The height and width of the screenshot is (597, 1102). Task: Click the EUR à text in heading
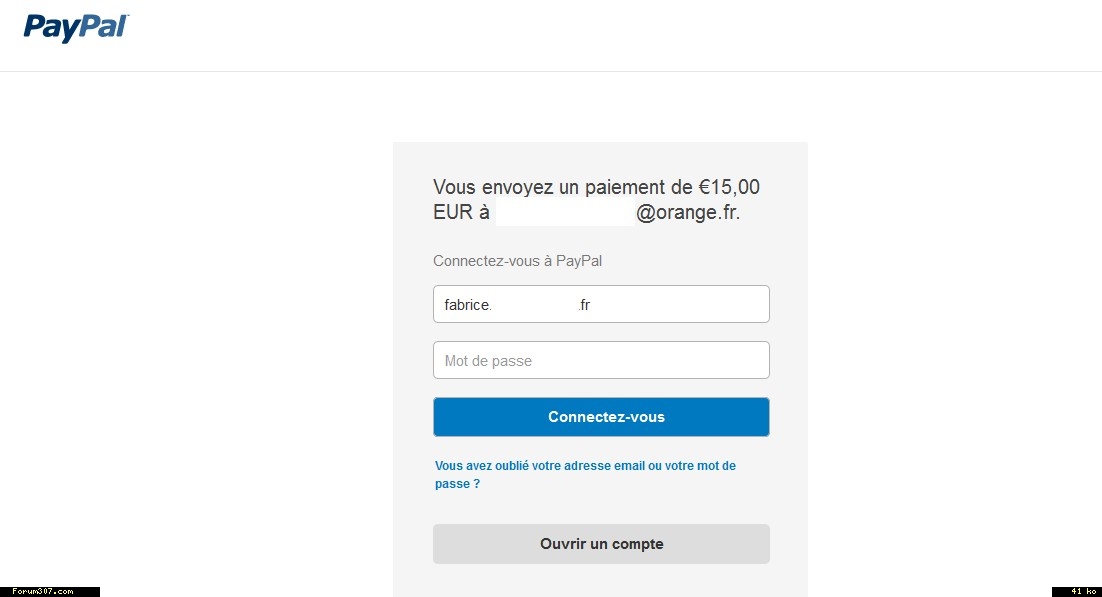click(461, 212)
